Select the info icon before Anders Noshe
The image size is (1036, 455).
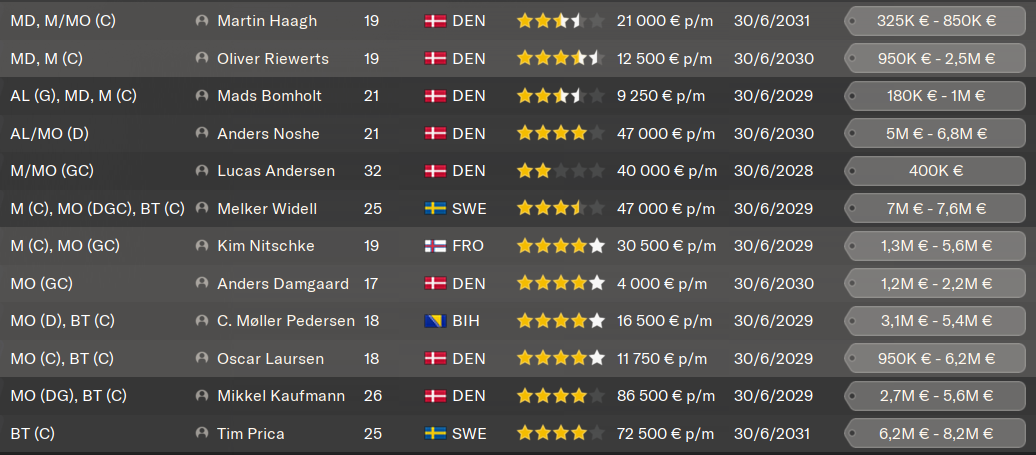pos(203,134)
